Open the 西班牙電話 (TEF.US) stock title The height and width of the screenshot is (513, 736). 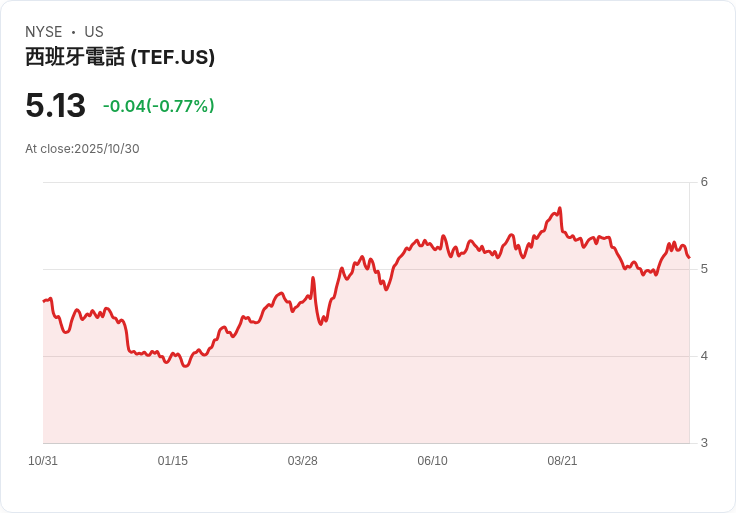[120, 58]
